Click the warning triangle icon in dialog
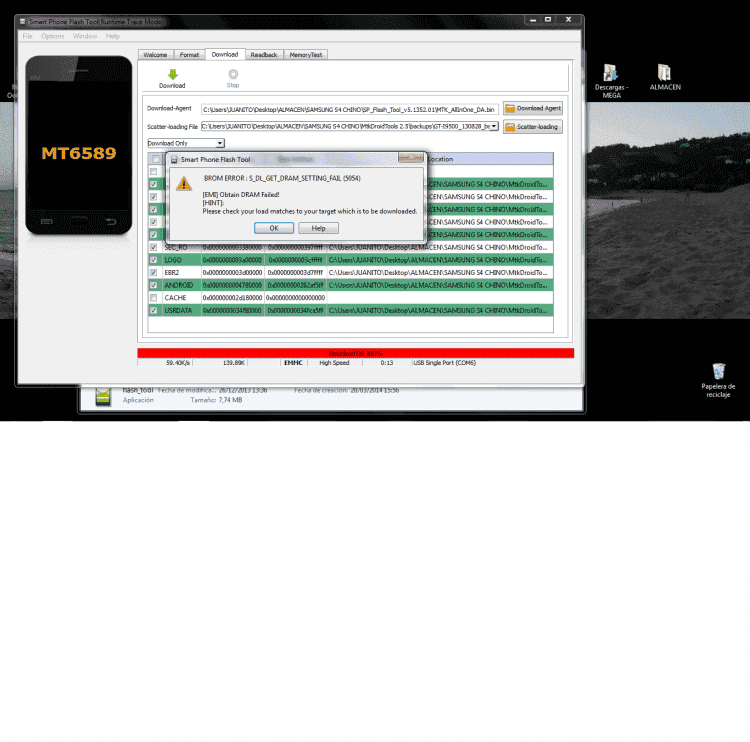Screen dimensions: 750x742 point(184,184)
